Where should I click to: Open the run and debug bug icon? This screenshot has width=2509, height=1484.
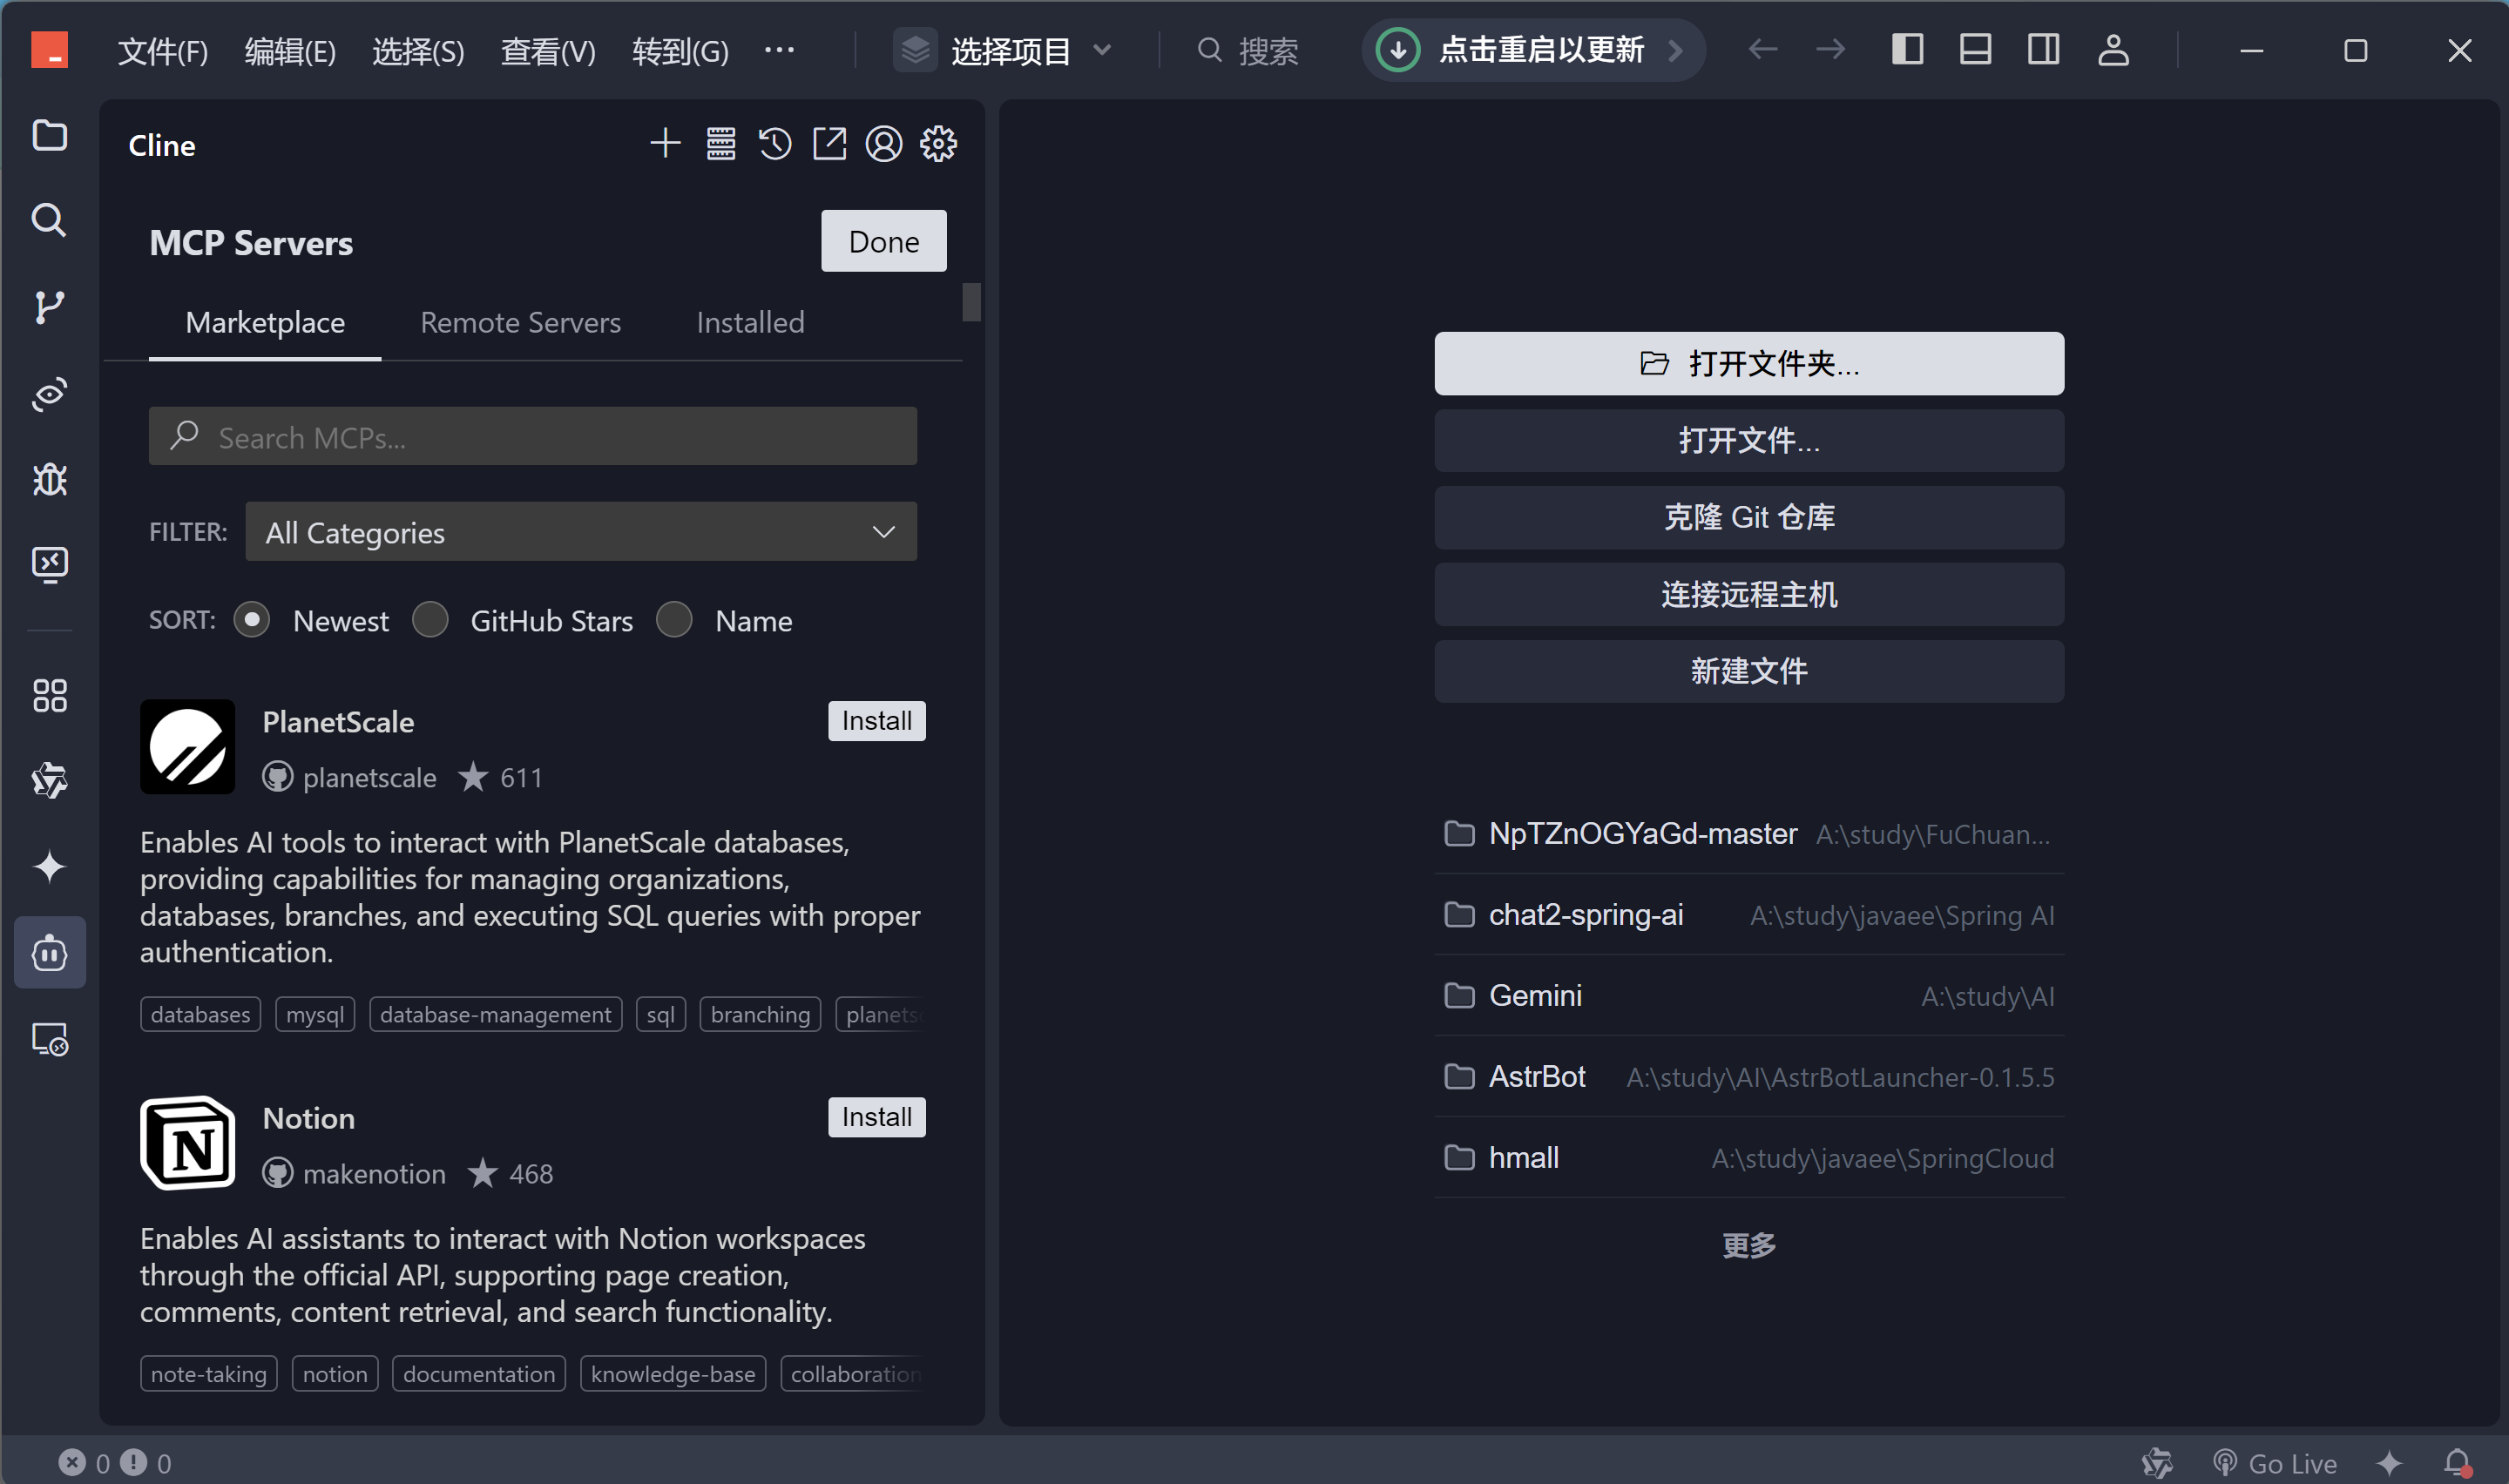click(x=49, y=480)
